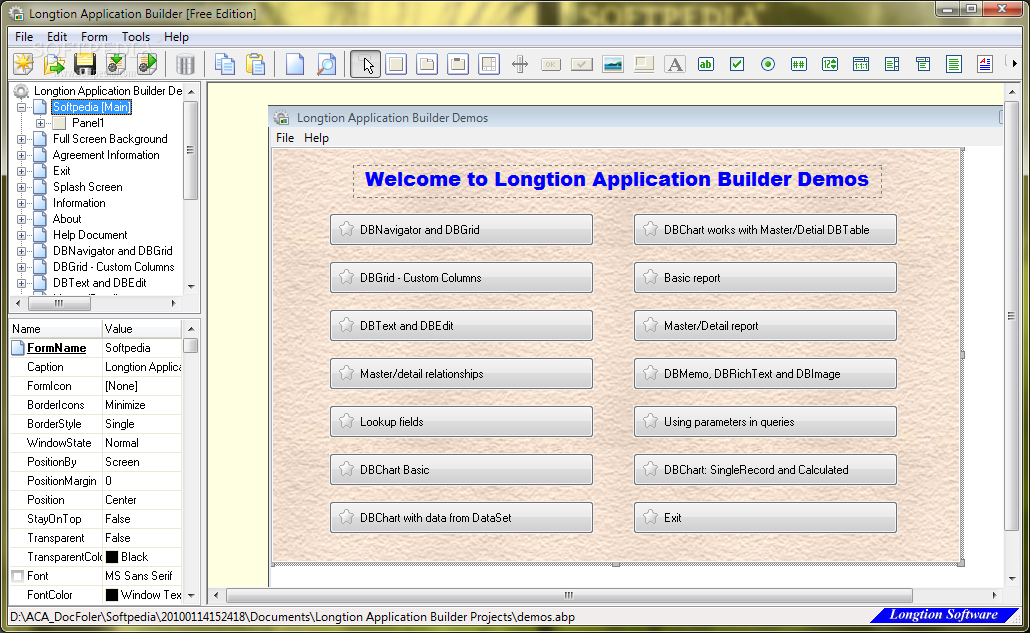
Task: Select the group box component tool
Action: (x=458, y=64)
